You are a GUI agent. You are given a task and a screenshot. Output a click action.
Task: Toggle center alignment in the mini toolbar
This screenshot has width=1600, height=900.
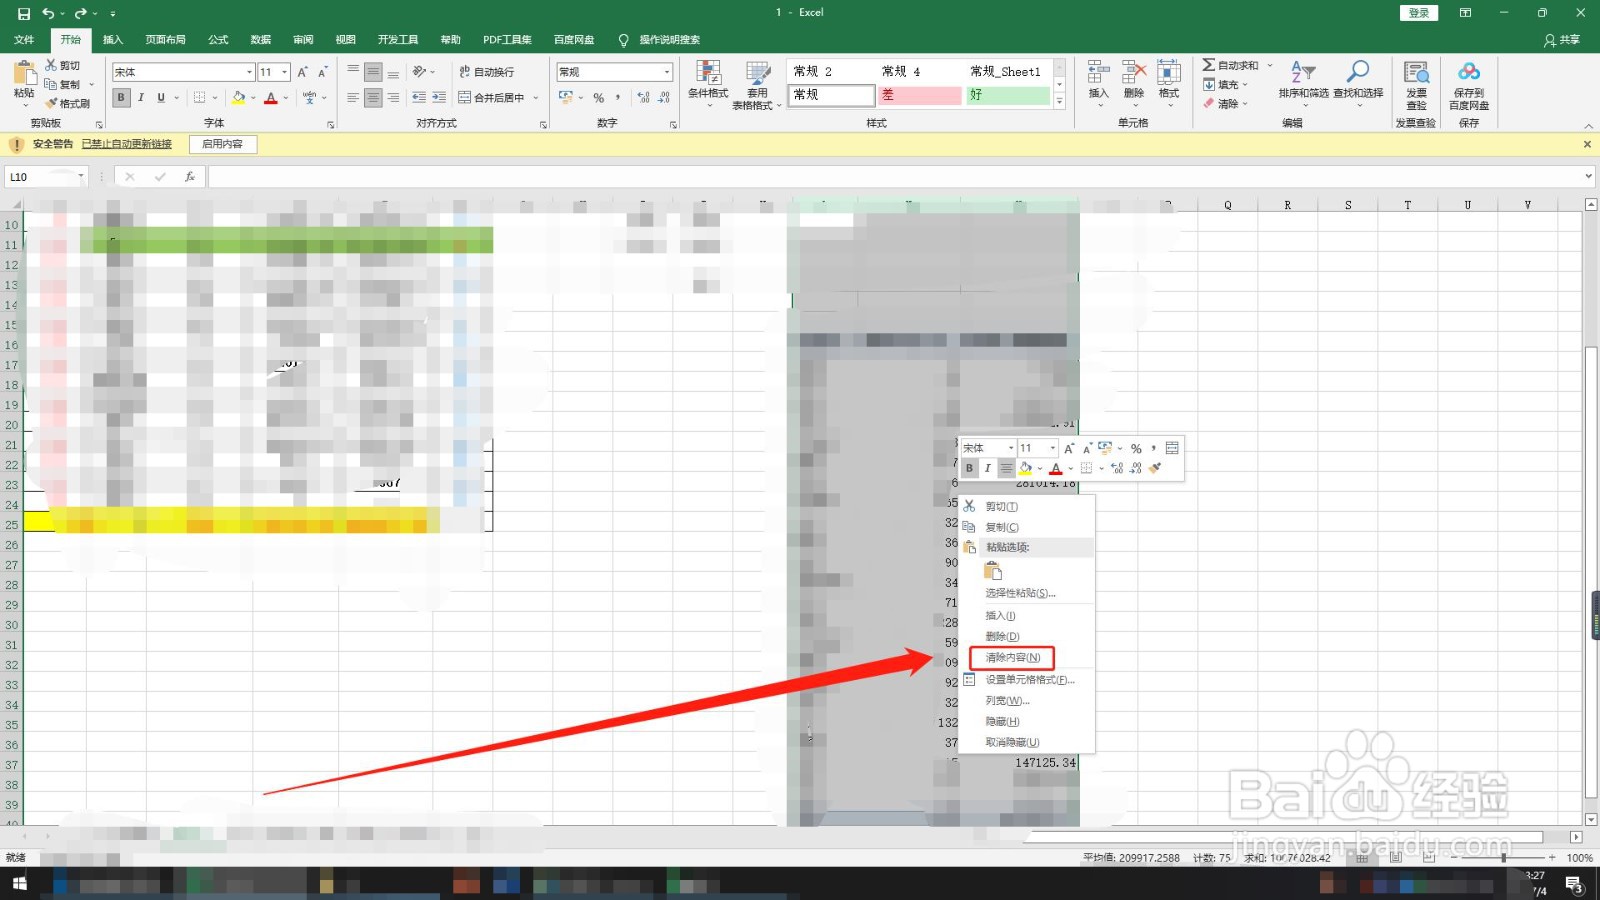coord(1006,468)
